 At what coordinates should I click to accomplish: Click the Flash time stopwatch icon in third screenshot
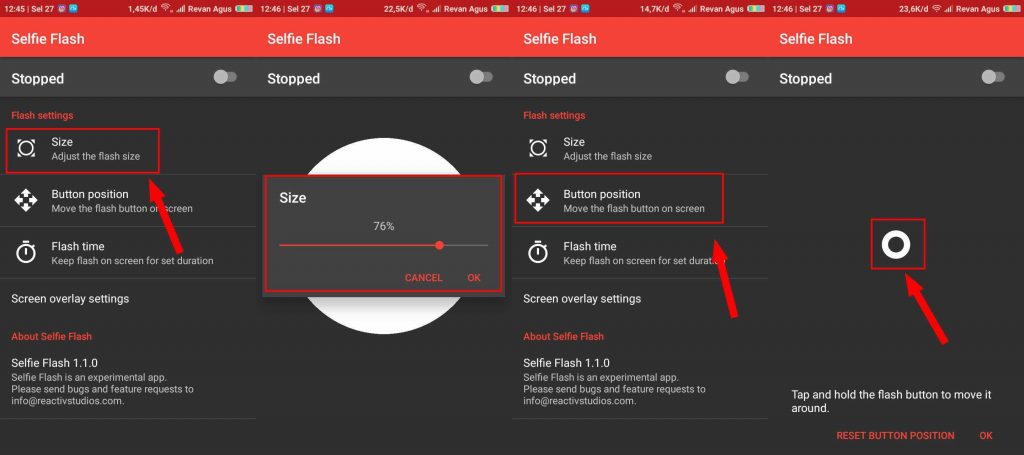click(x=538, y=253)
